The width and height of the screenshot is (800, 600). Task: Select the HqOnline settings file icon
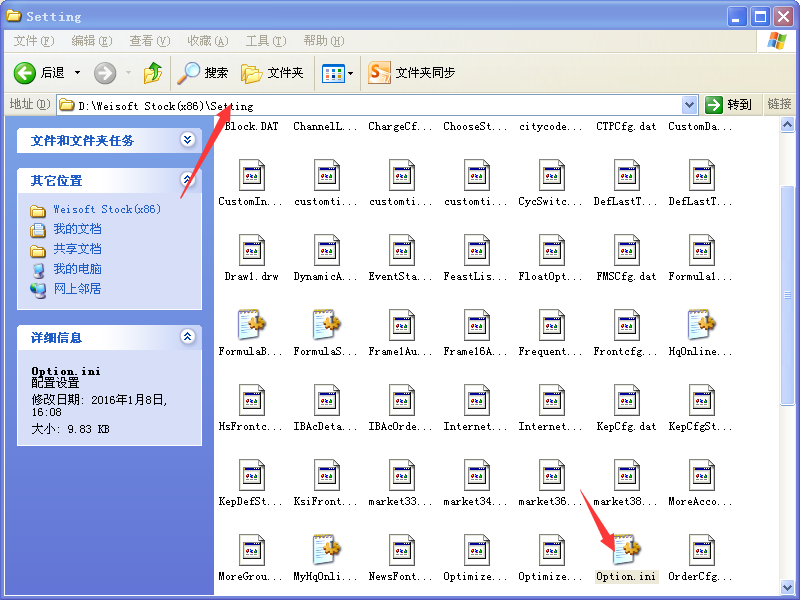pos(701,324)
